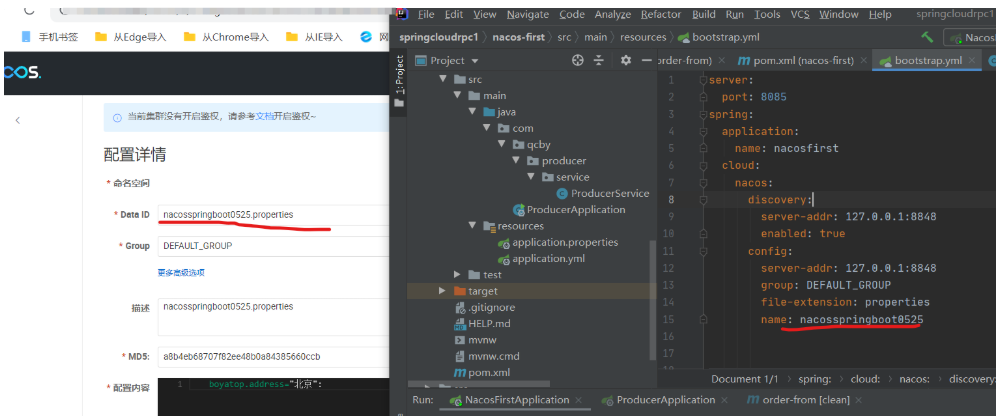Click the Data ID input field
This screenshot has width=1008, height=416.
point(273,215)
